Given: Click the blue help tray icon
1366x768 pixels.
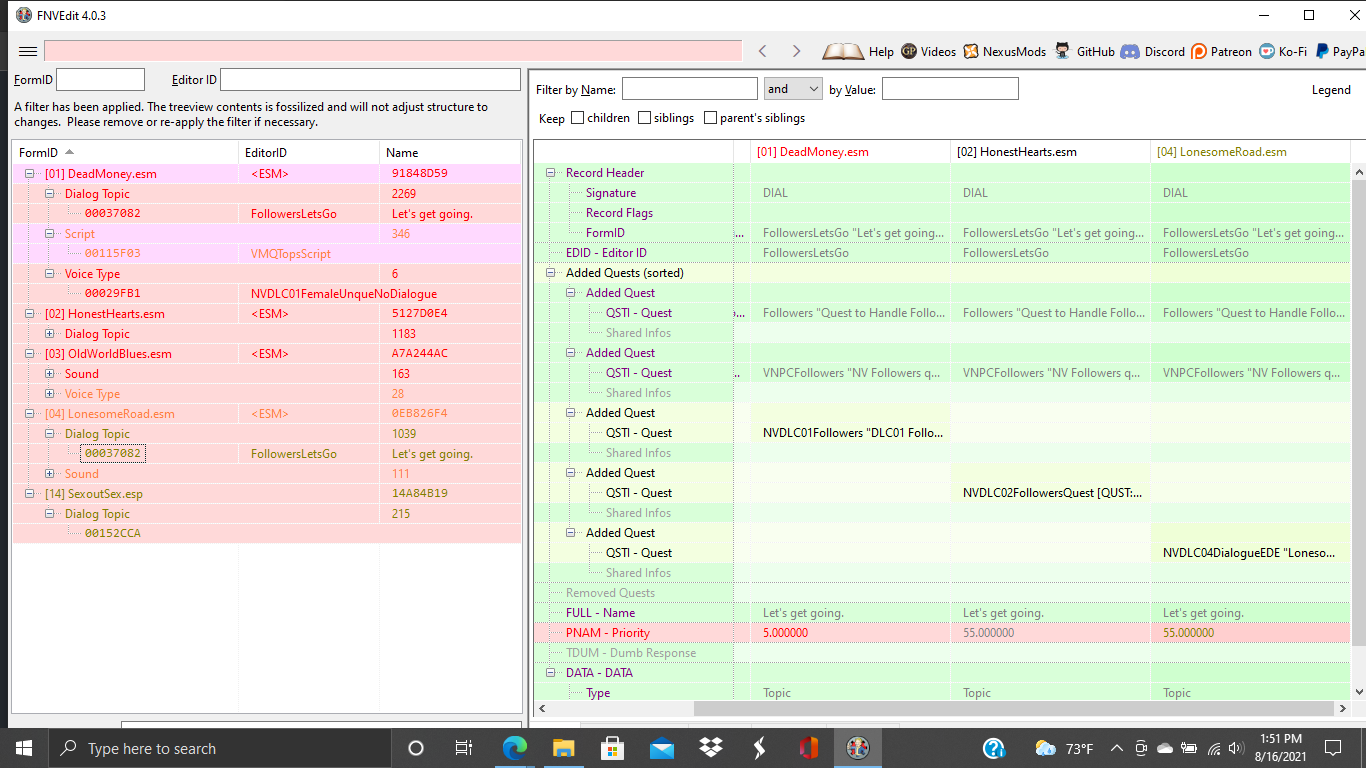Looking at the screenshot, I should (x=994, y=748).
